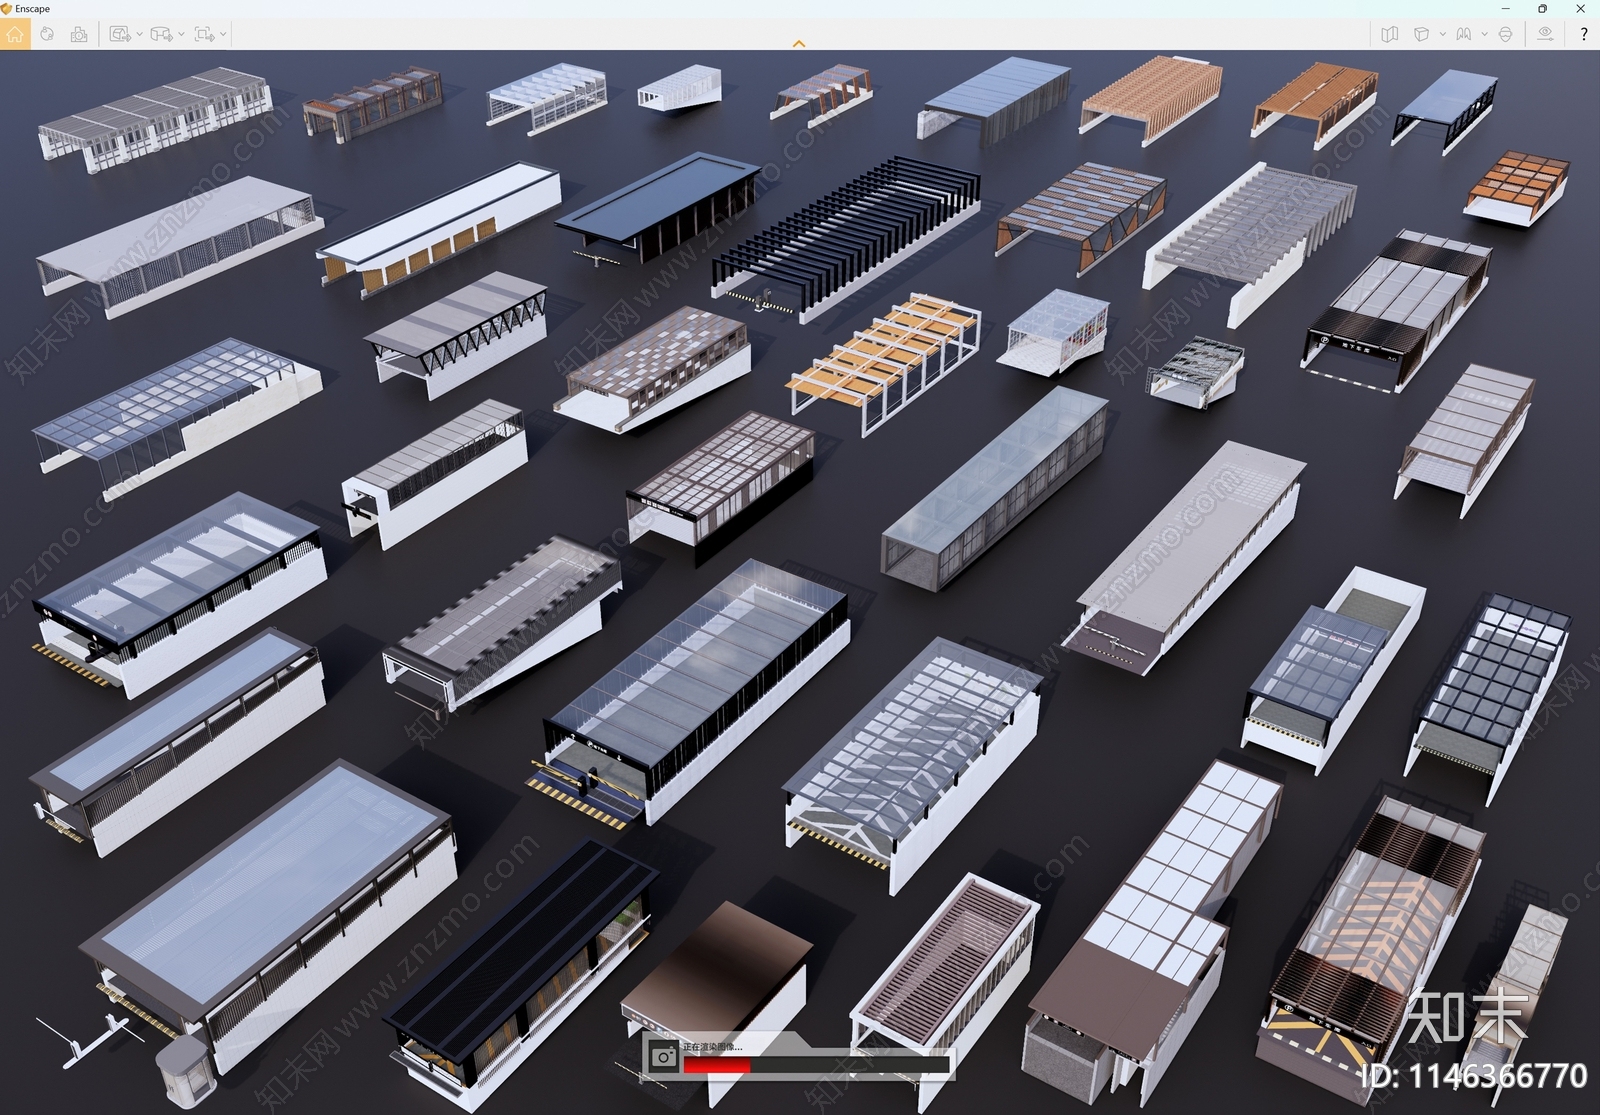The width and height of the screenshot is (1600, 1115).
Task: Open the Atmosphere / sun settings icon
Action: 47,34
